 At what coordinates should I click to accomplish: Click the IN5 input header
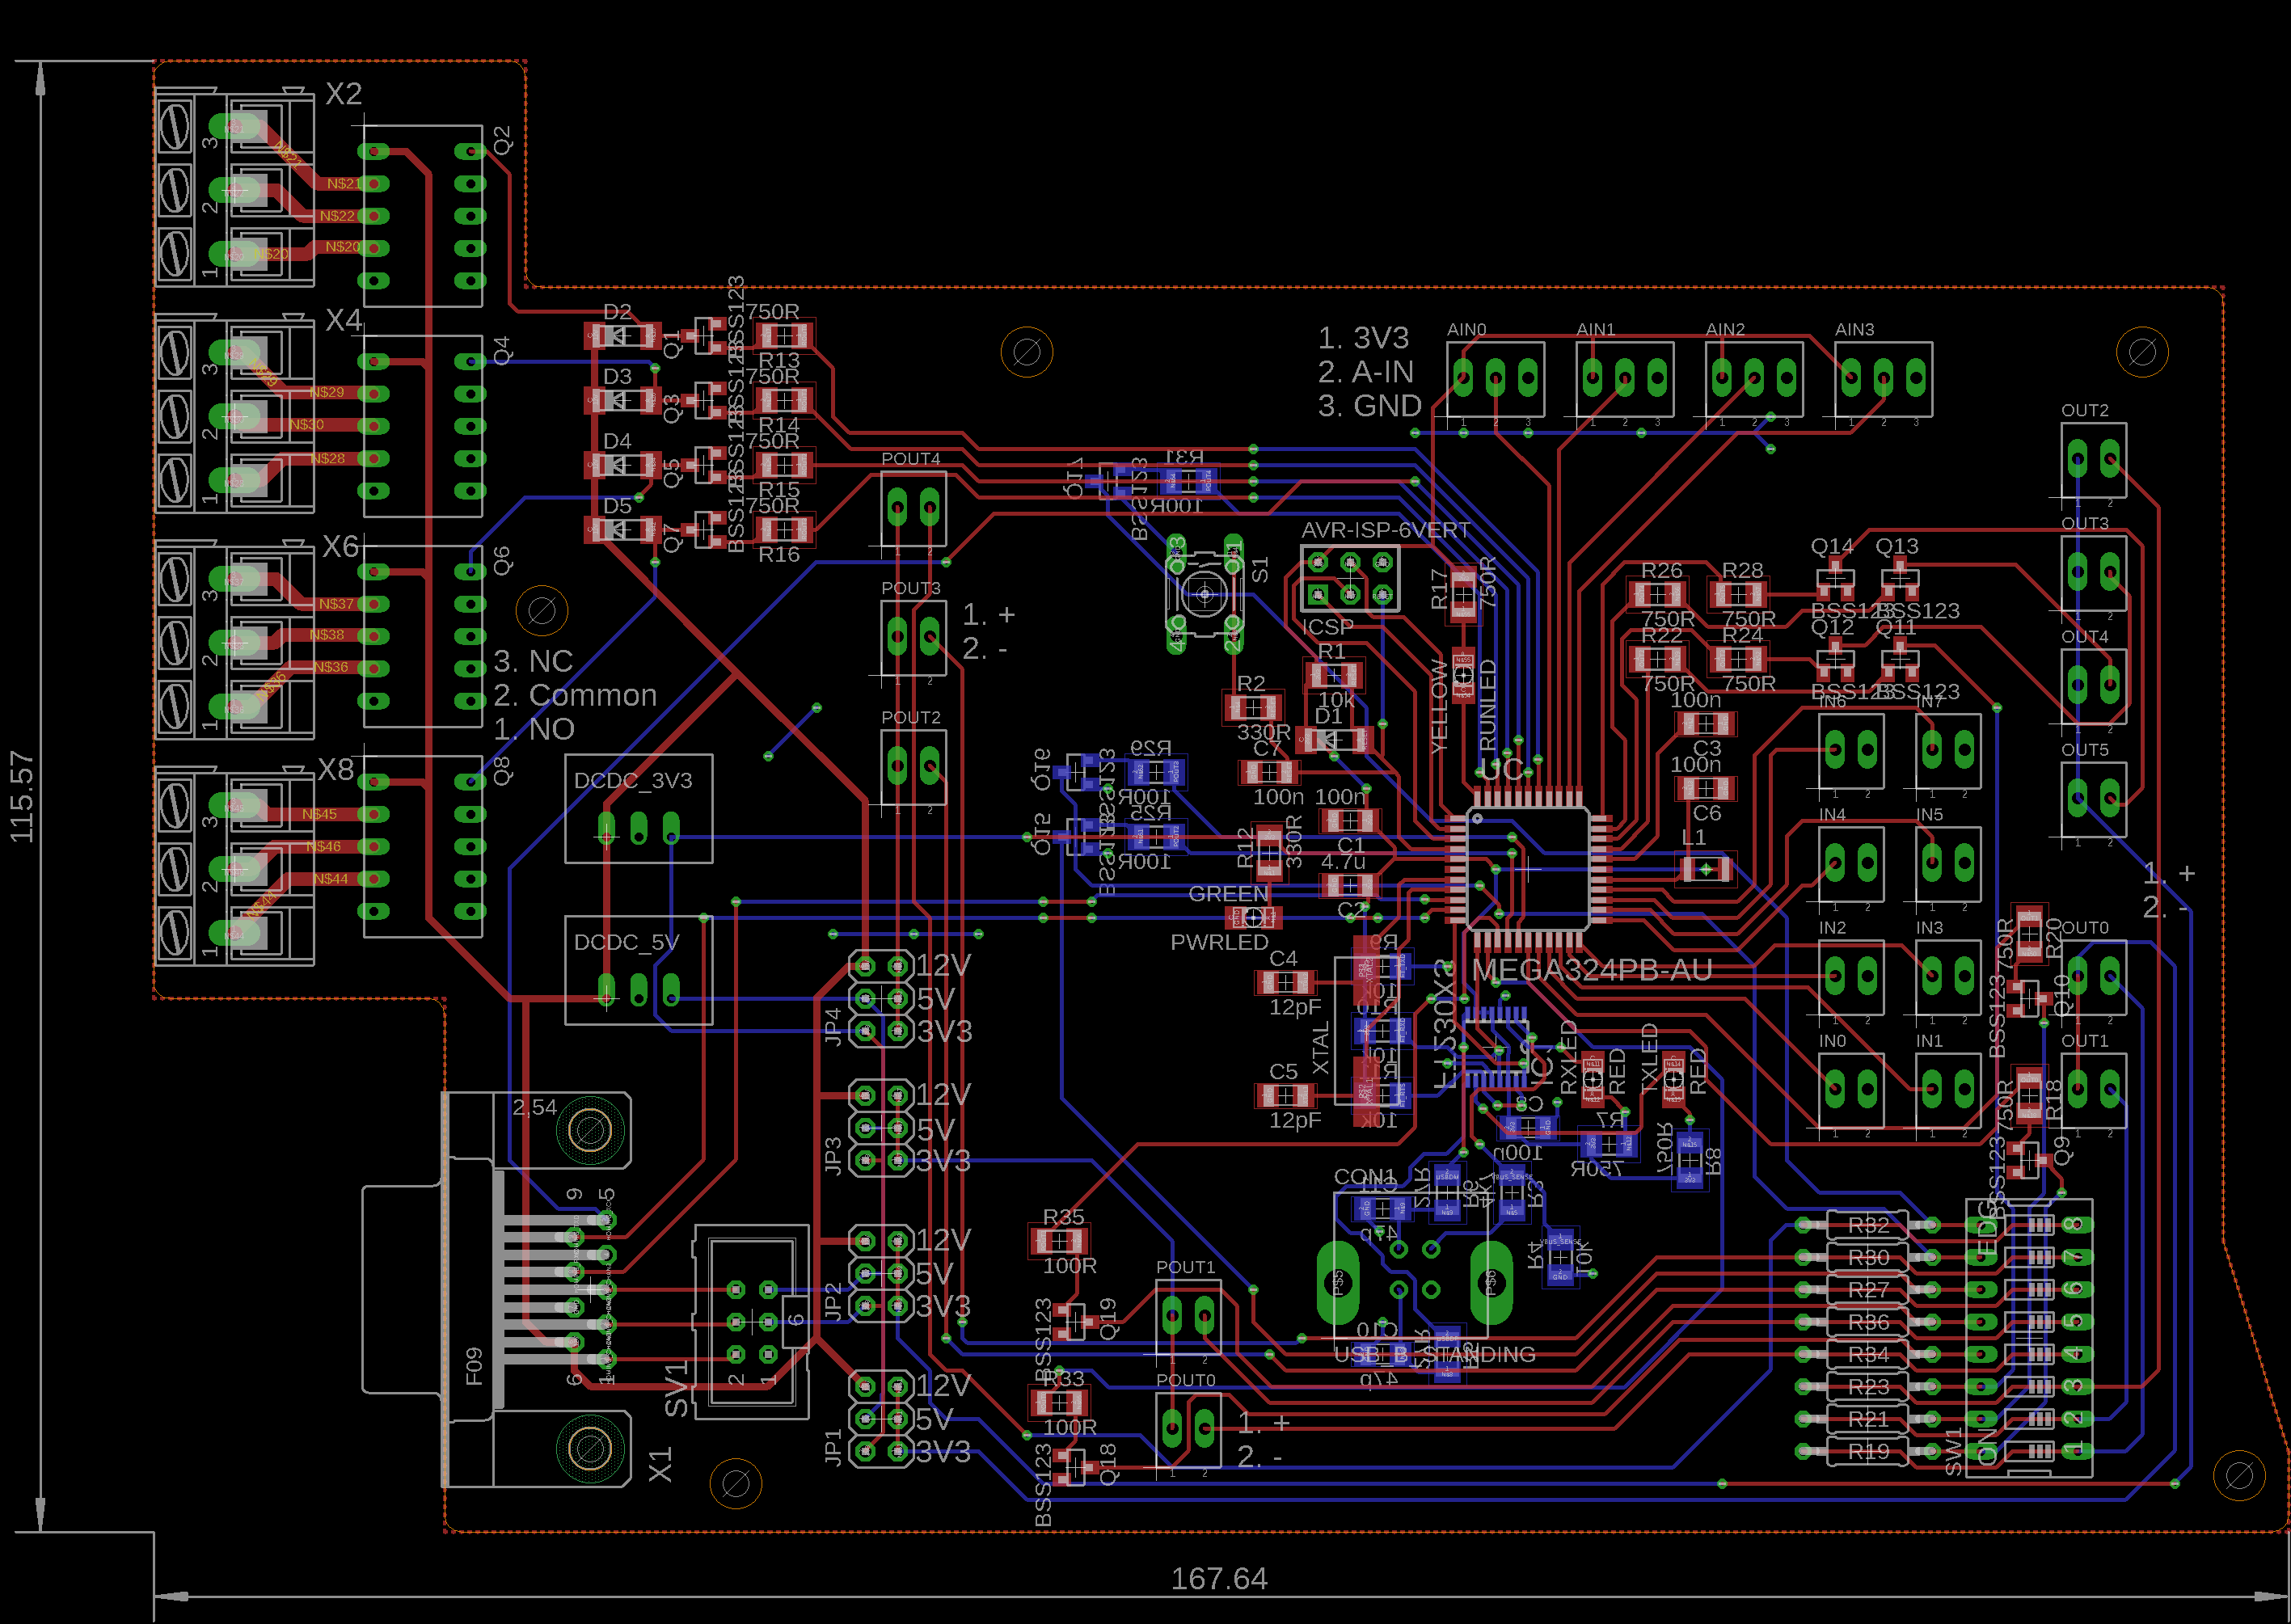point(1948,864)
